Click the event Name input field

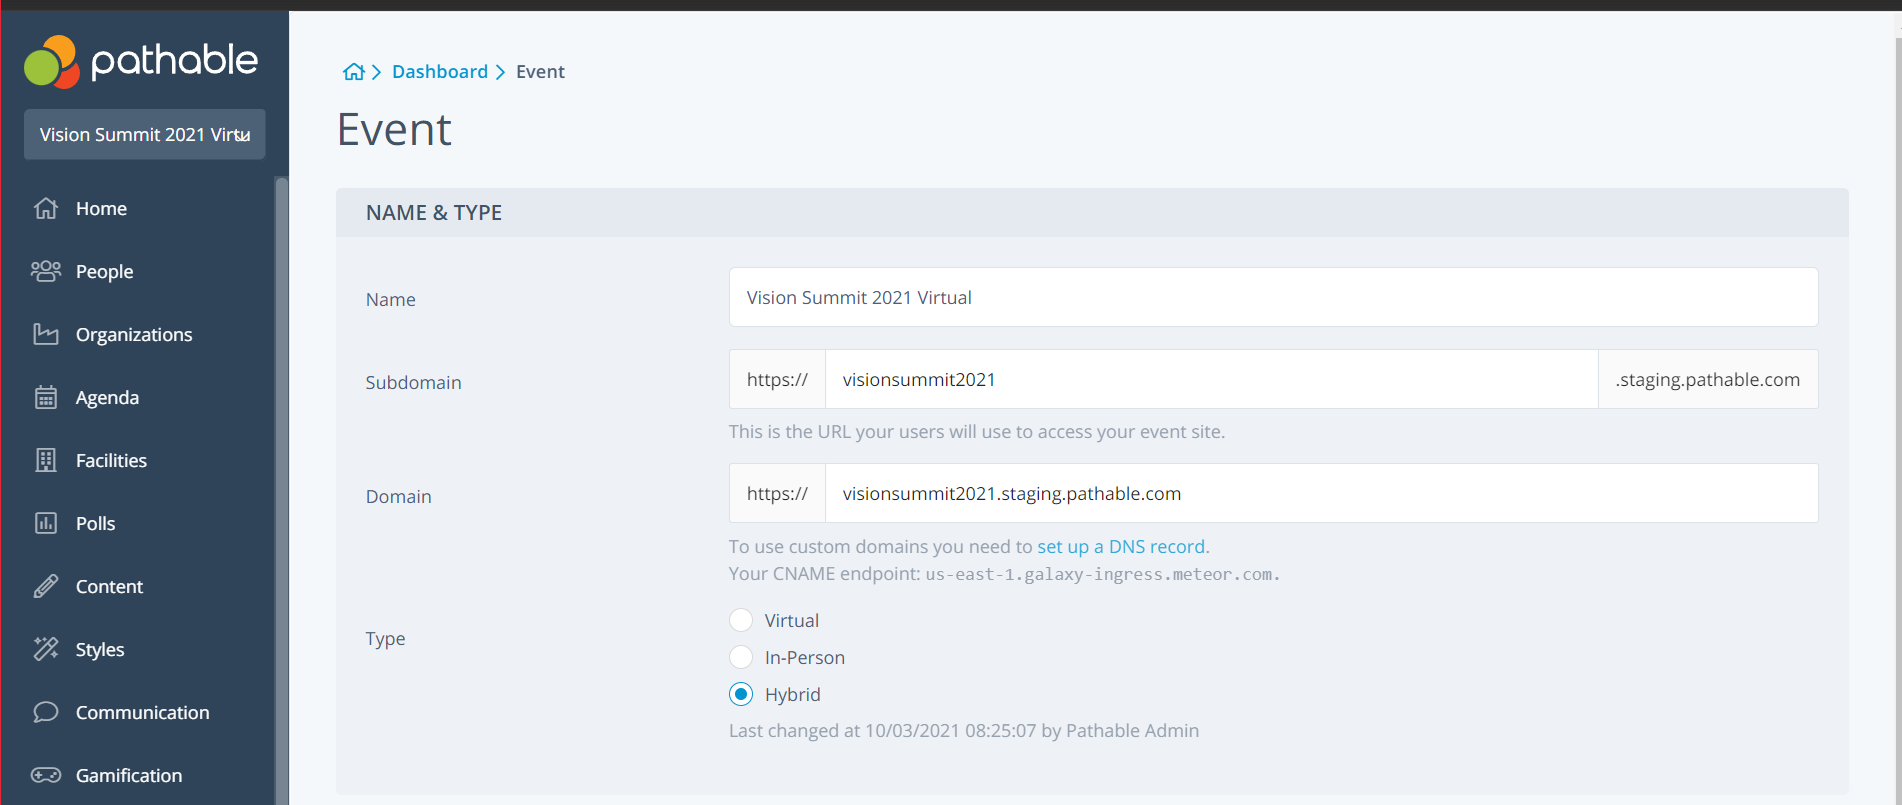1273,297
